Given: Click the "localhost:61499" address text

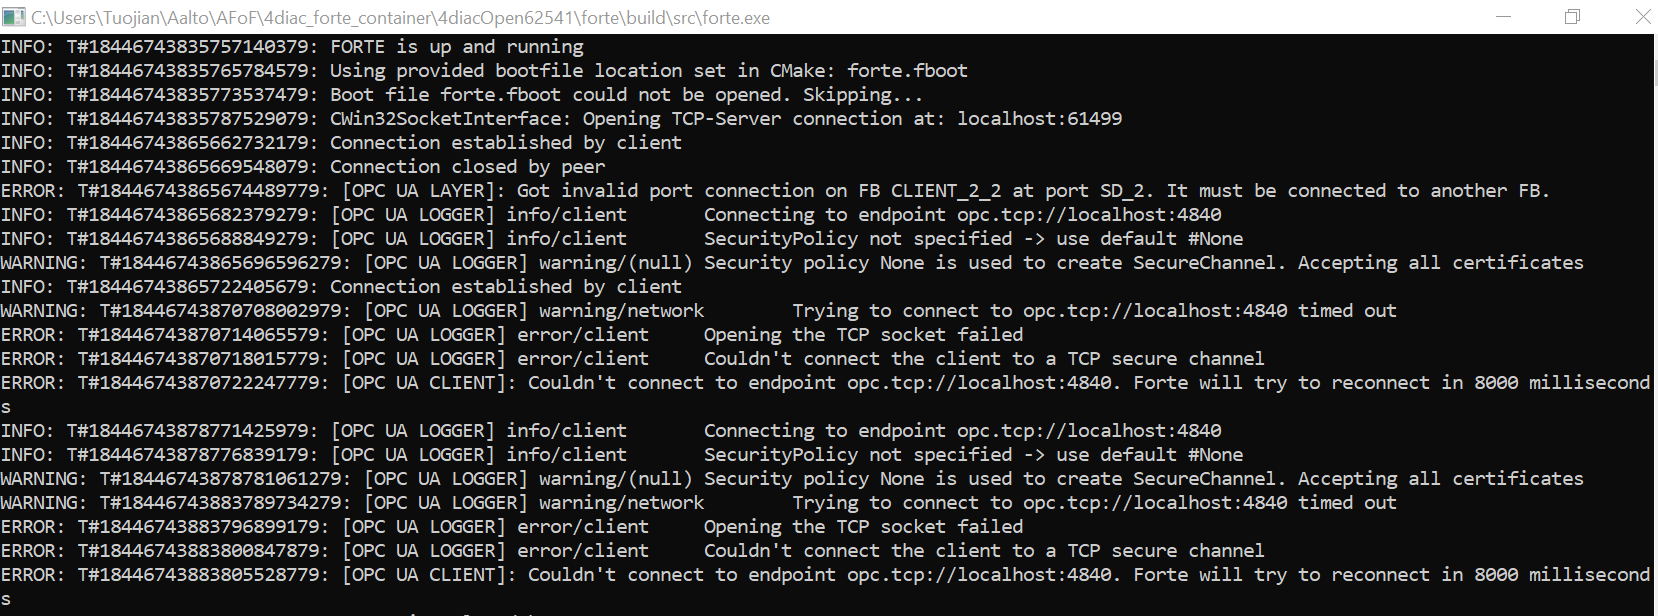Looking at the screenshot, I should coord(1039,119).
